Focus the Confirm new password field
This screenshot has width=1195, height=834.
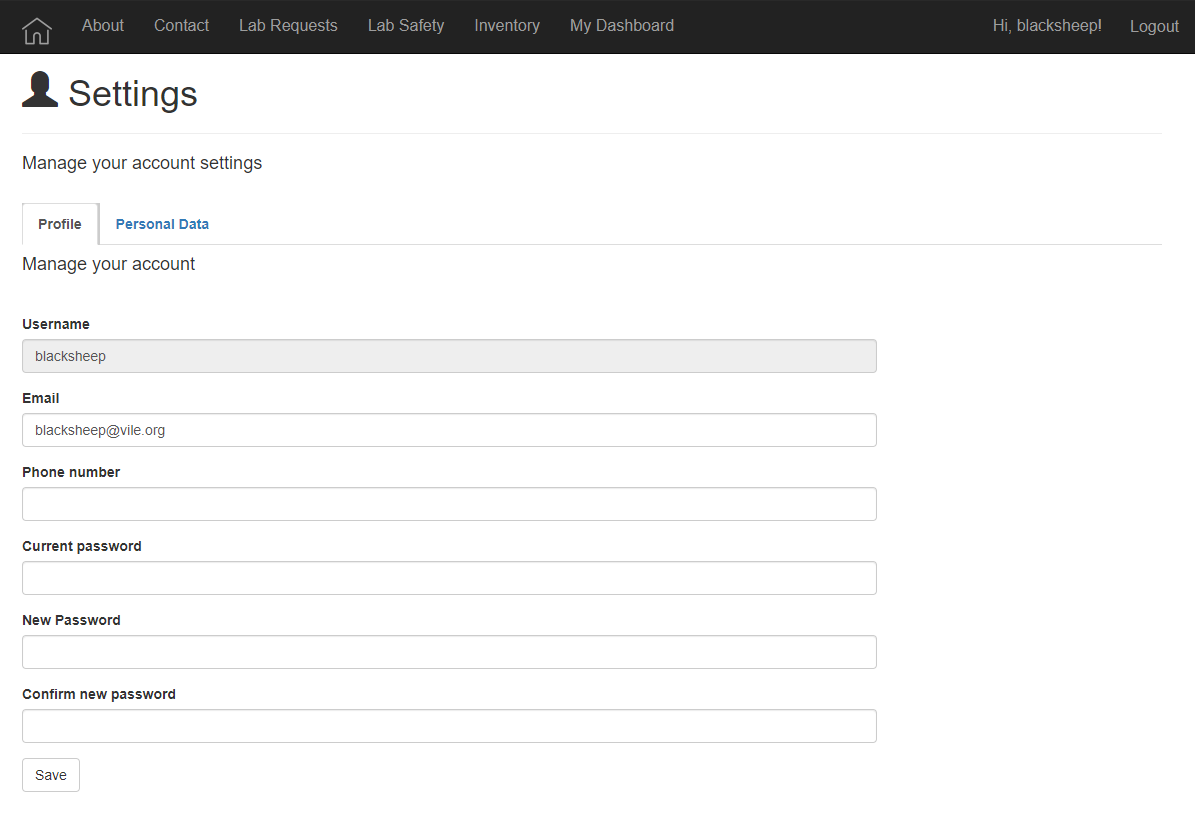pyautogui.click(x=449, y=726)
